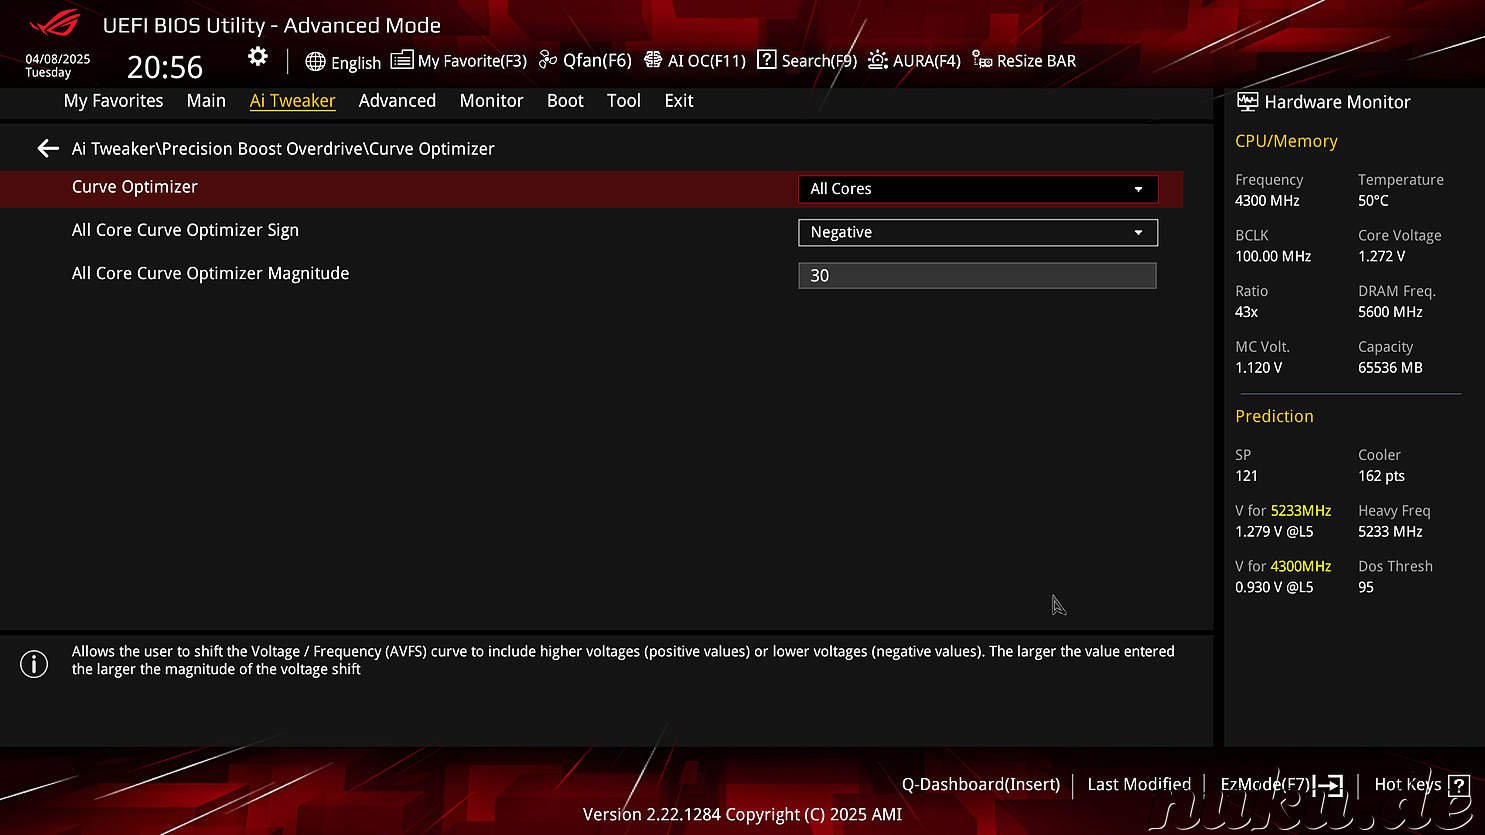Image resolution: width=1485 pixels, height=835 pixels.
Task: Select All Core Curve Optimizer Magnitude label
Action: point(210,273)
